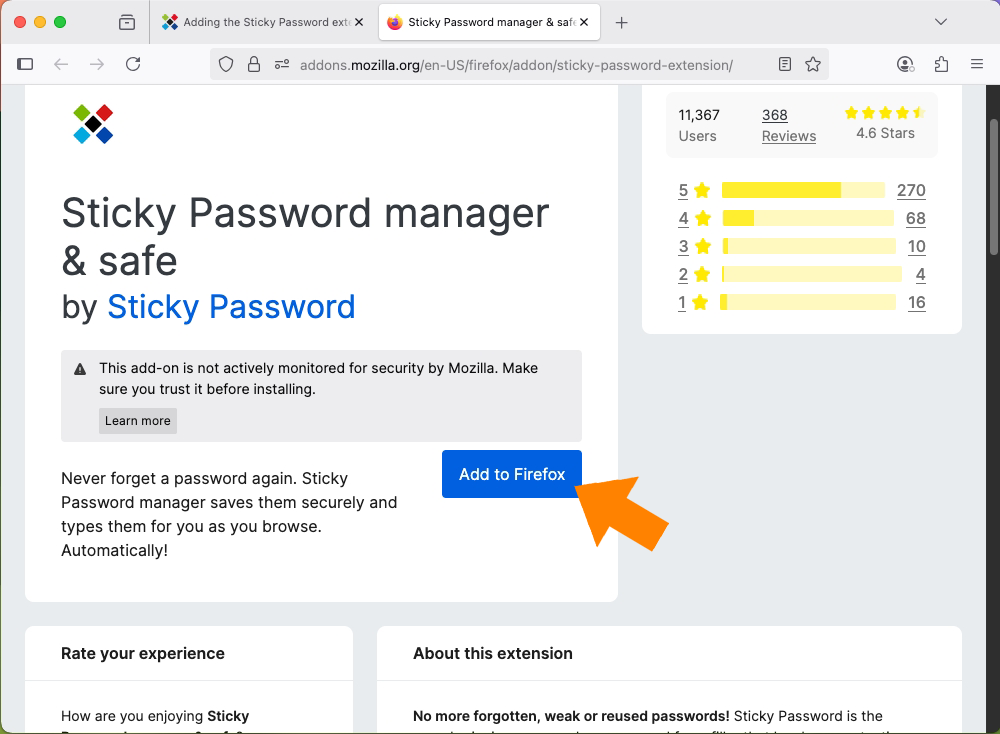Click the two-star rating bar
The width and height of the screenshot is (1000, 734).
pyautogui.click(x=812, y=274)
